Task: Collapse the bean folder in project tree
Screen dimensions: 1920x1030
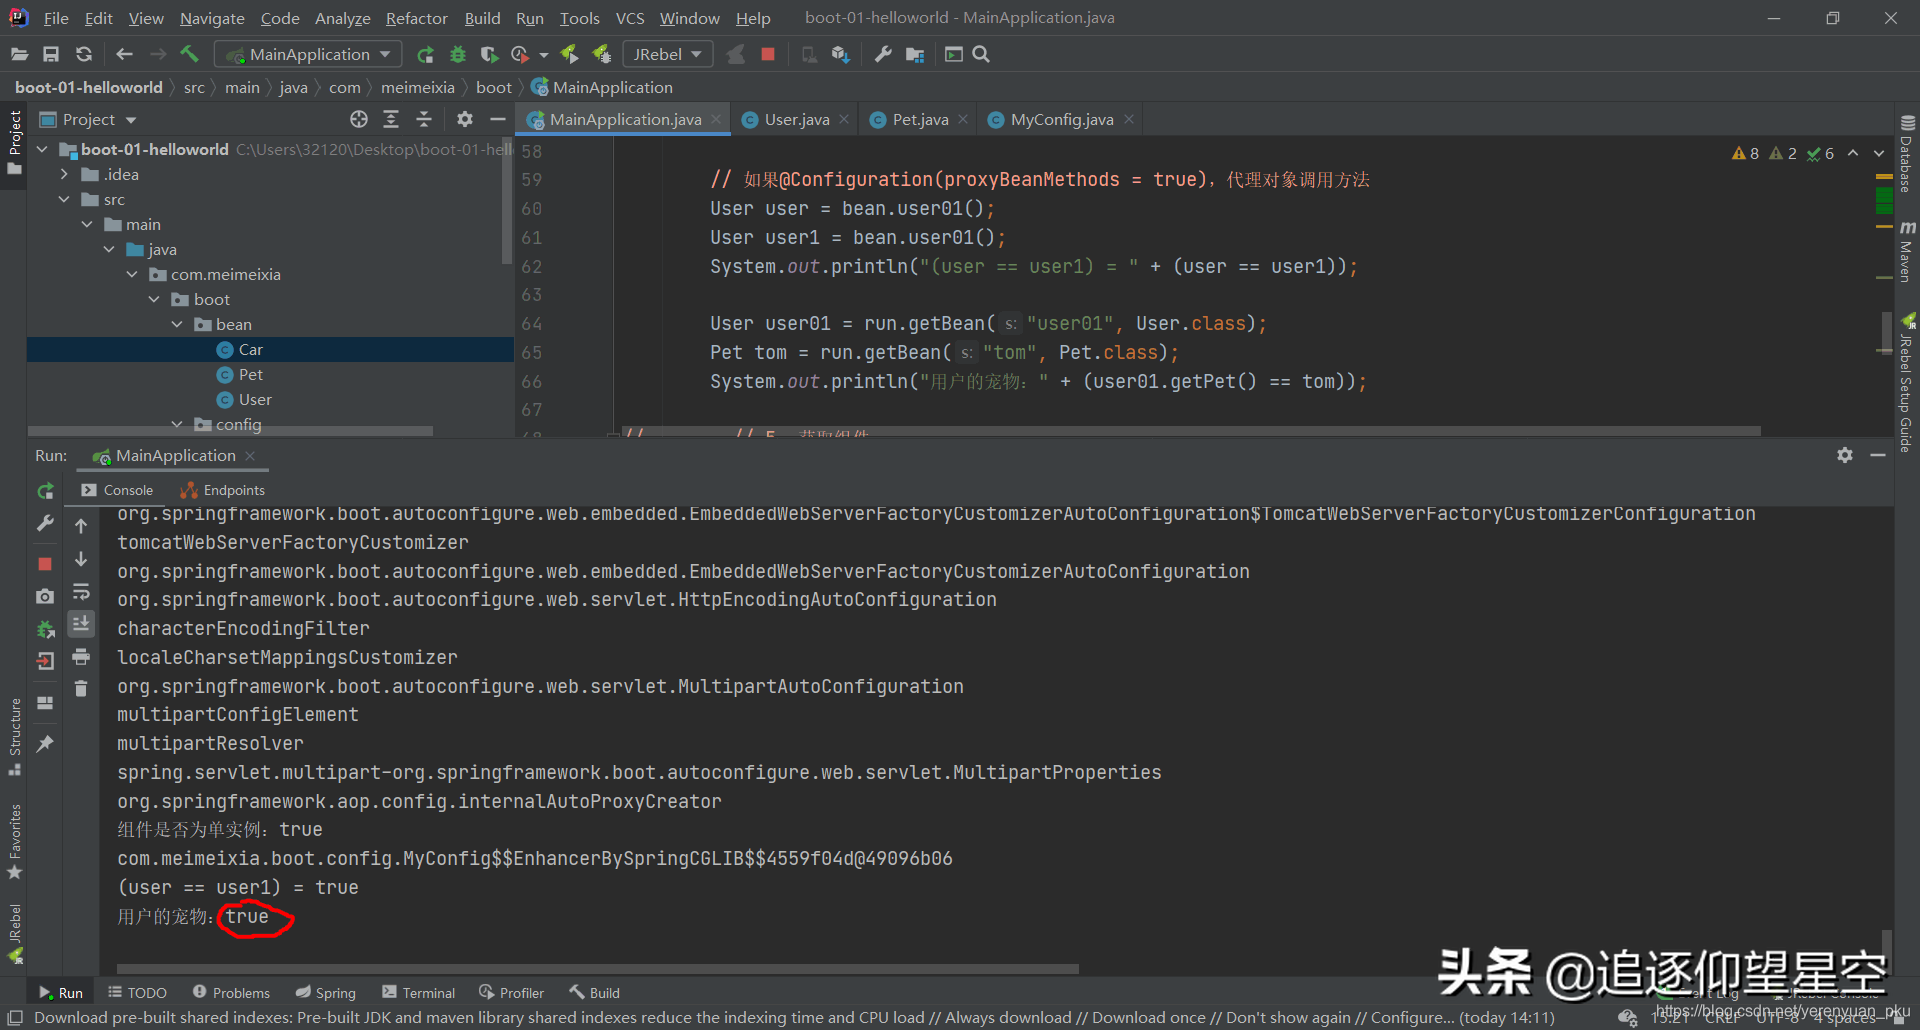Action: (177, 325)
